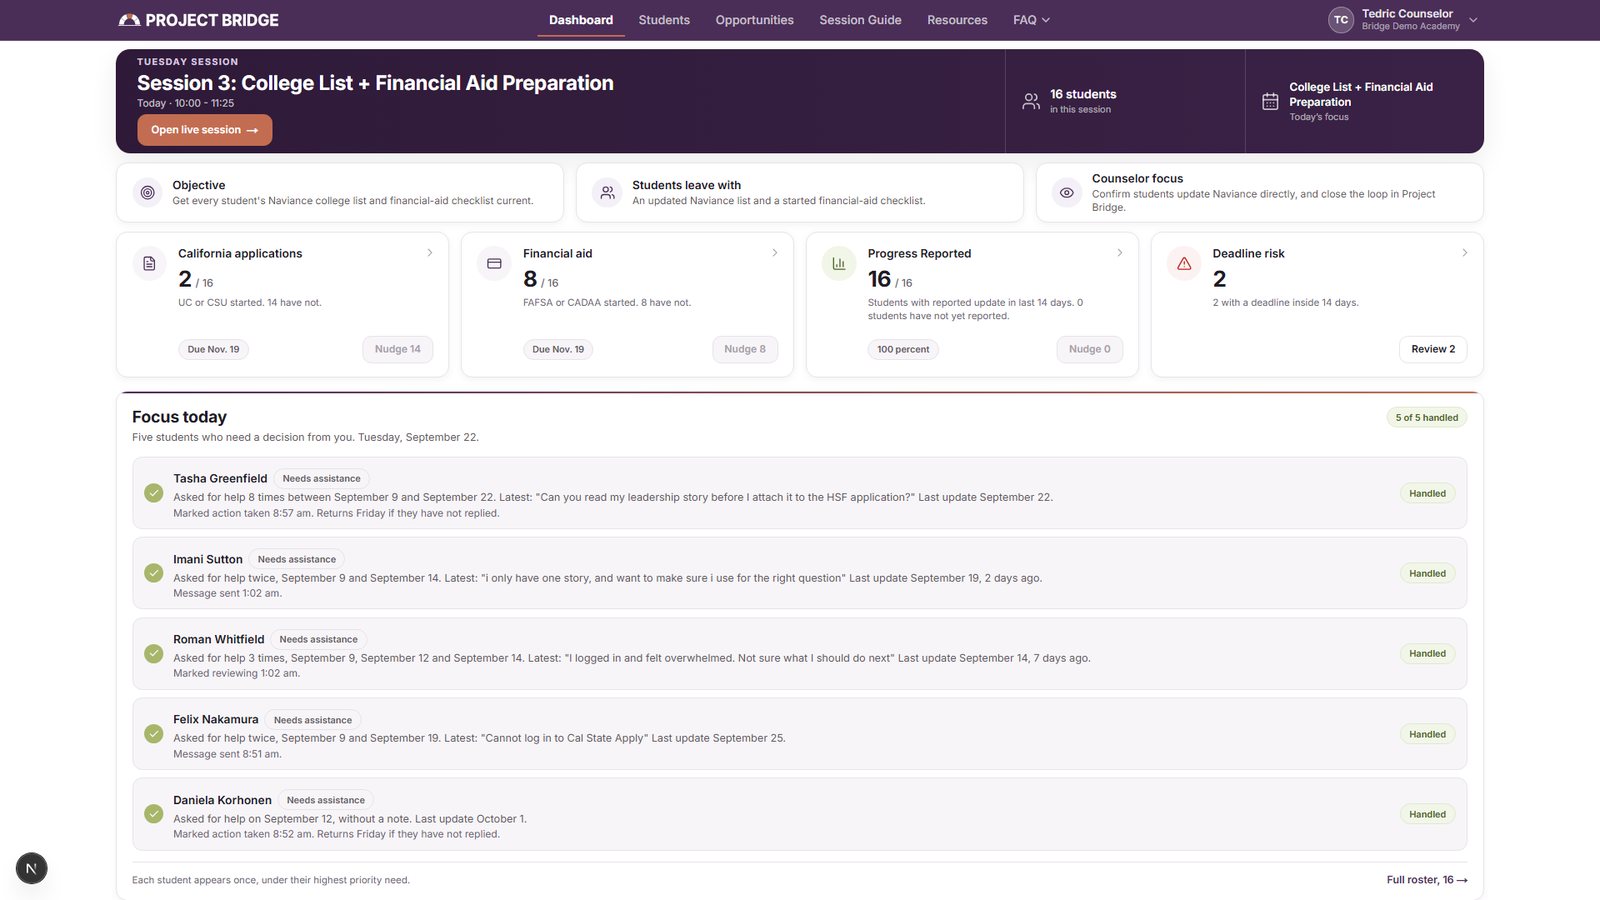Open the FAQ dropdown menu
The width and height of the screenshot is (1600, 900).
point(1031,20)
